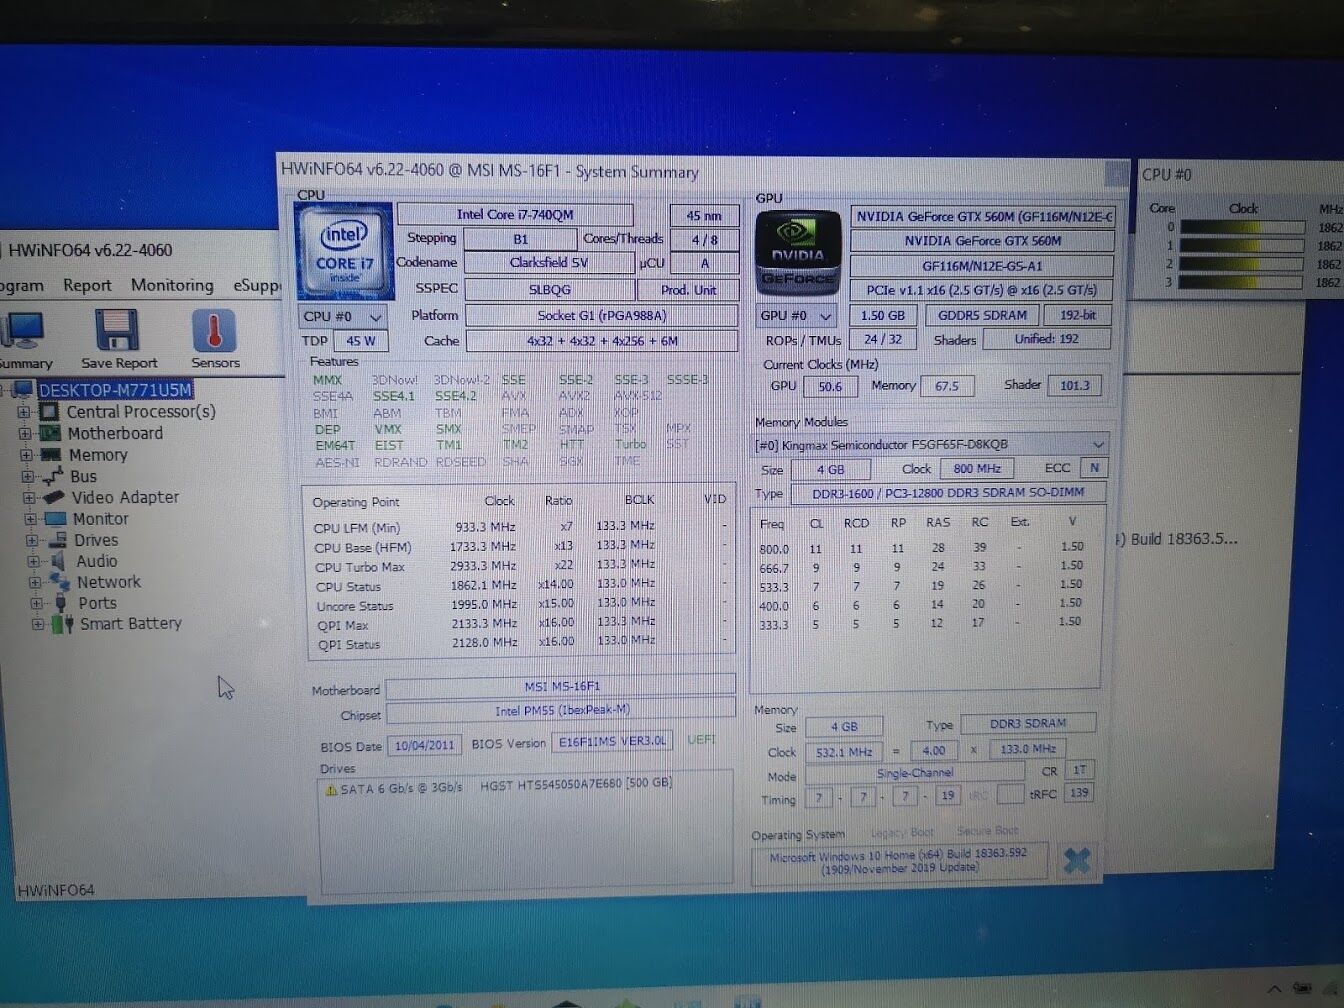This screenshot has width=1344, height=1008.
Task: Click the GF116M/N12E-GS-A1 GPU codename field
Action: pos(982,266)
